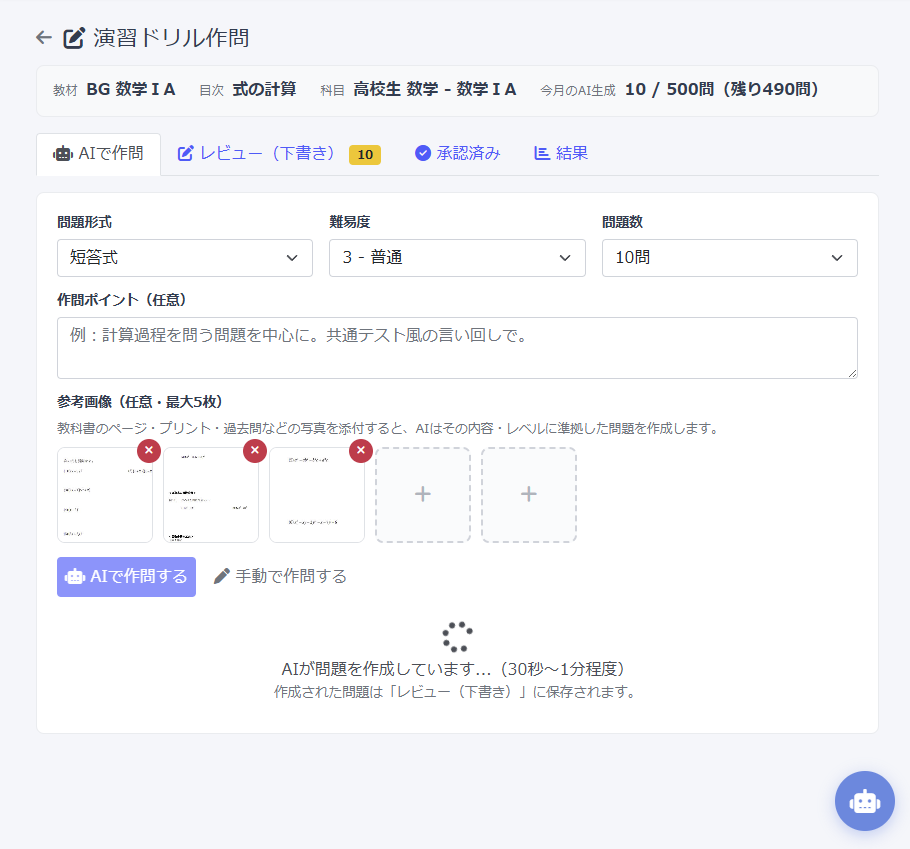
Task: Click the 科目 value 高校生 数学 - 数学ⅠA
Action: point(435,89)
